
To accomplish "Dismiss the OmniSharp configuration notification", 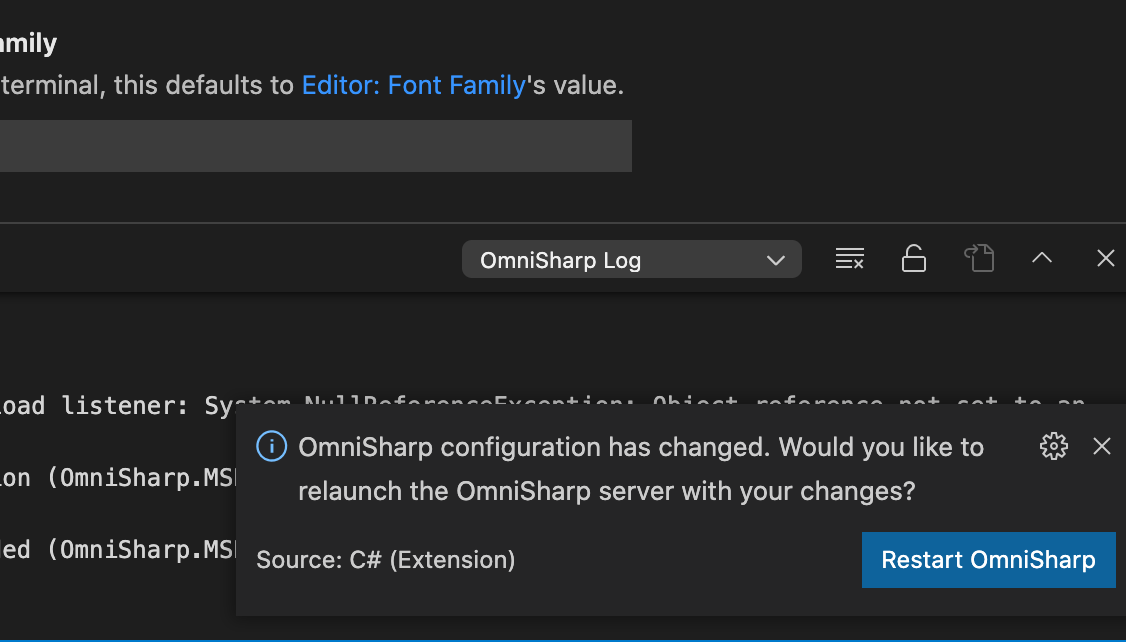I will pyautogui.click(x=1102, y=447).
